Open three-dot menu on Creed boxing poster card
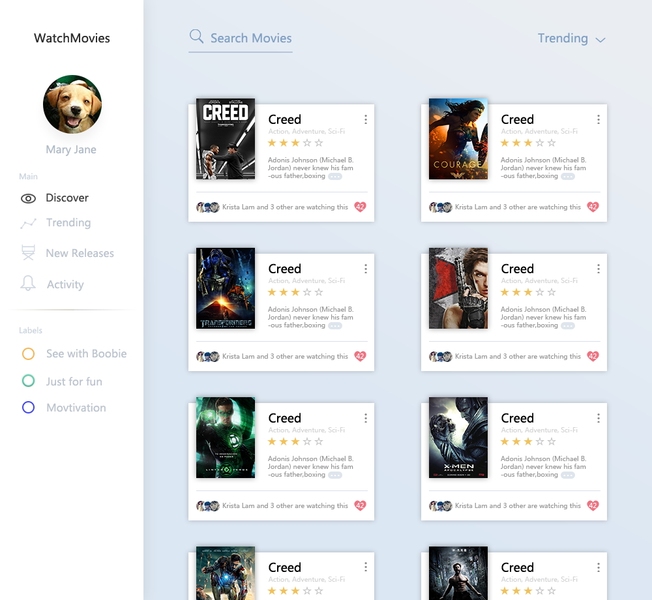 (366, 120)
